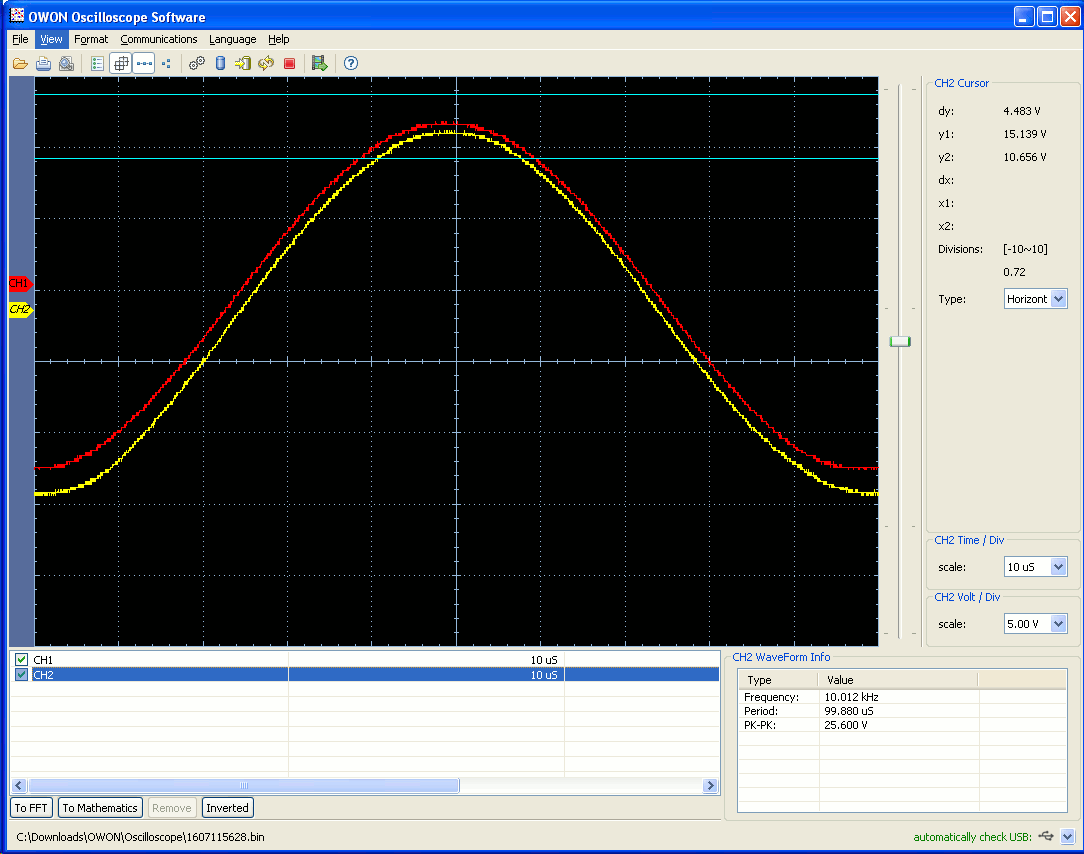This screenshot has height=854, width=1084.
Task: Click the red CH1 channel marker
Action: [20, 284]
